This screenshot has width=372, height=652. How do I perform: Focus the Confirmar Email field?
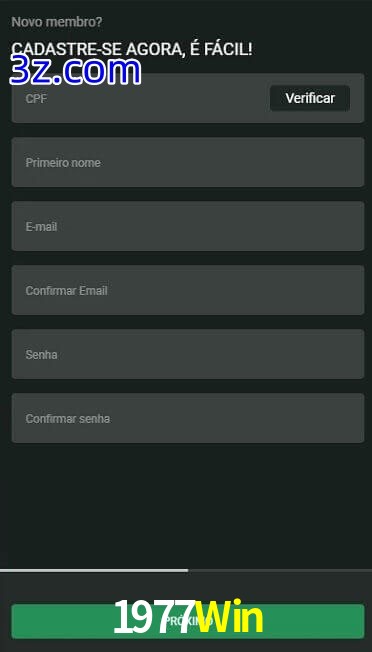point(188,290)
